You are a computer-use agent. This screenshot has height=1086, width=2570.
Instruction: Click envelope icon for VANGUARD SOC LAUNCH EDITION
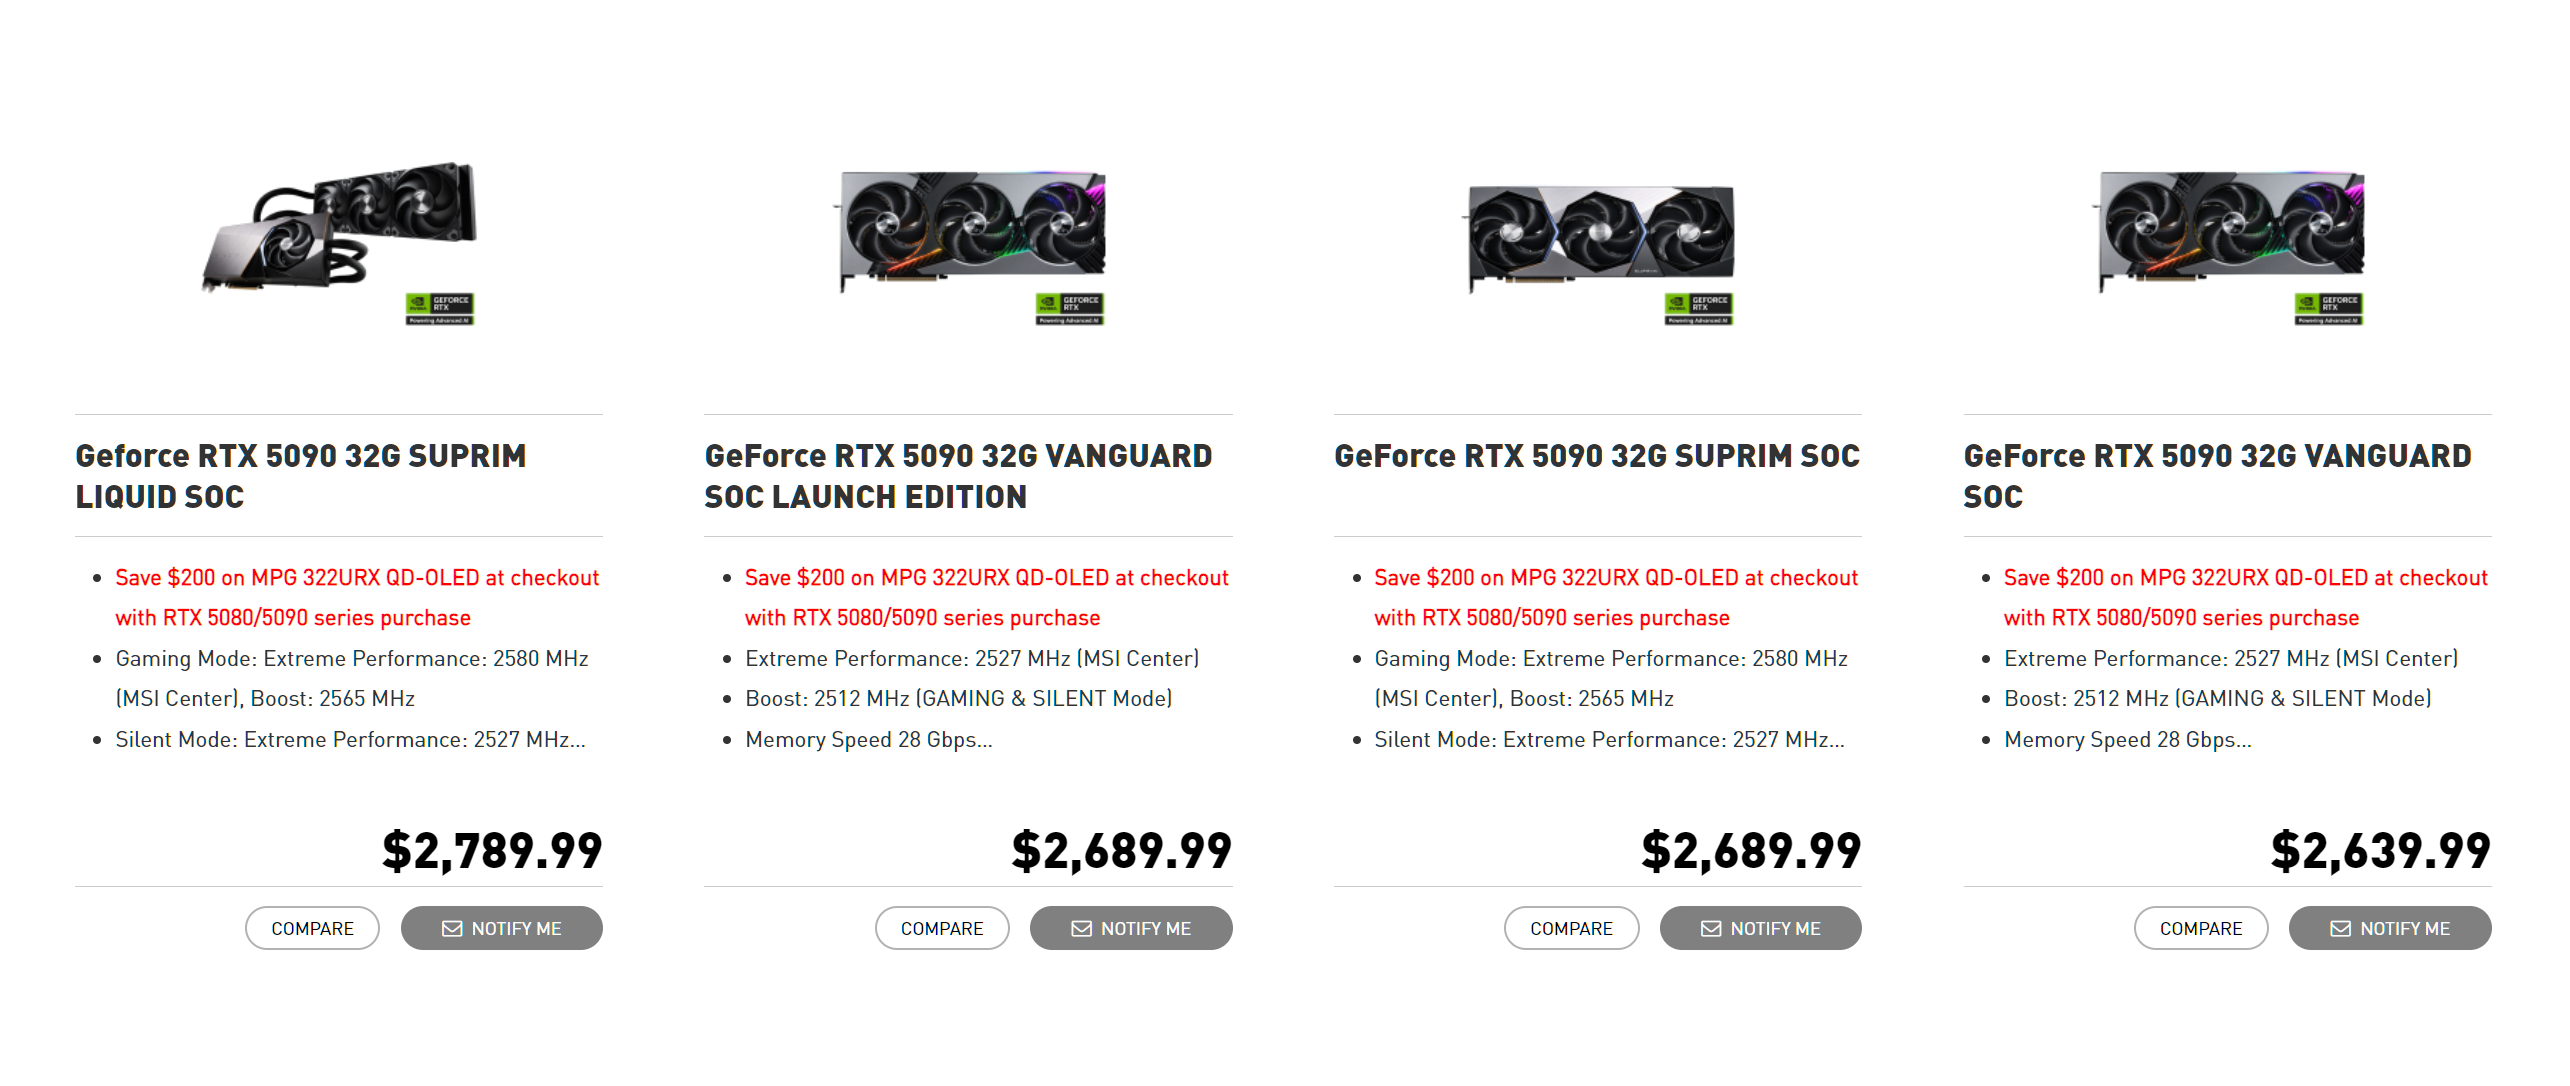(x=1081, y=929)
